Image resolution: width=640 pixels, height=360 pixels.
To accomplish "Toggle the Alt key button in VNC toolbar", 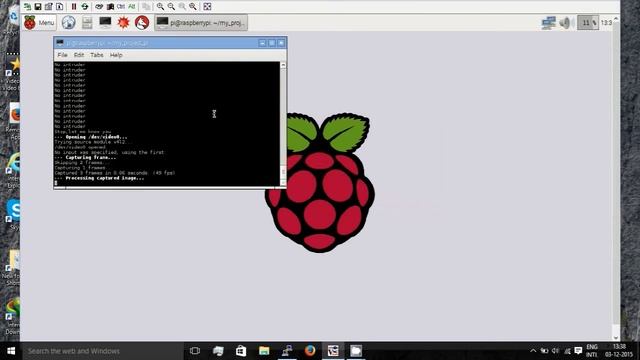I will pyautogui.click(x=131, y=7).
